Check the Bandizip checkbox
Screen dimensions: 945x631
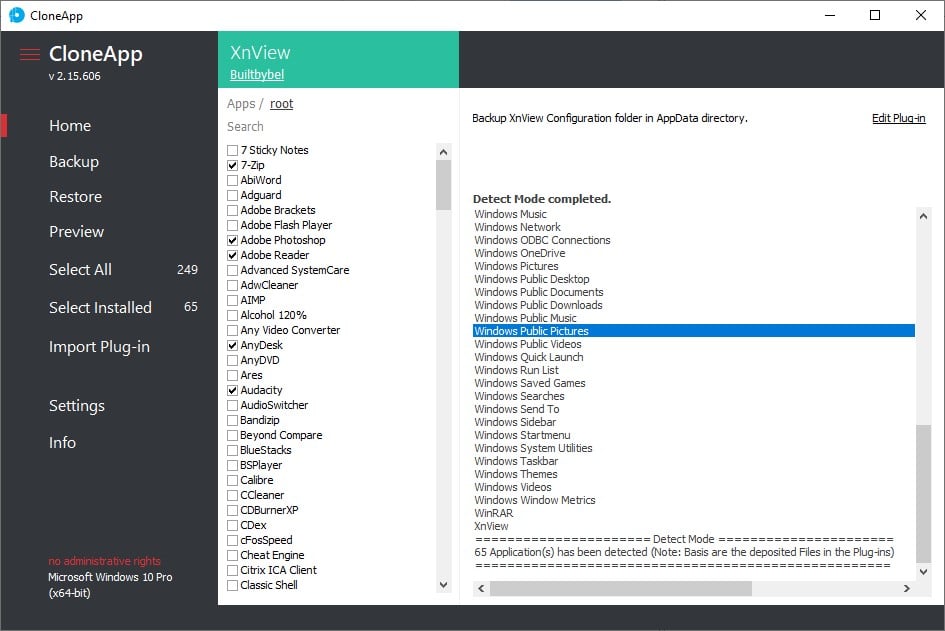pyautogui.click(x=233, y=420)
